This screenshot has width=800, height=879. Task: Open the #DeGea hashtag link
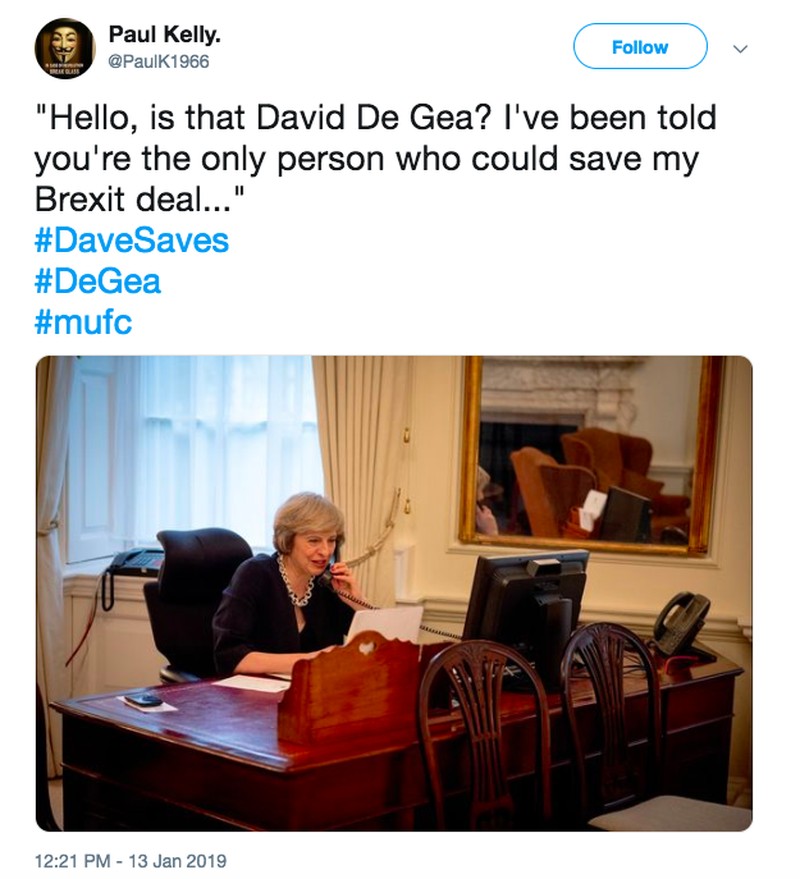[97, 282]
